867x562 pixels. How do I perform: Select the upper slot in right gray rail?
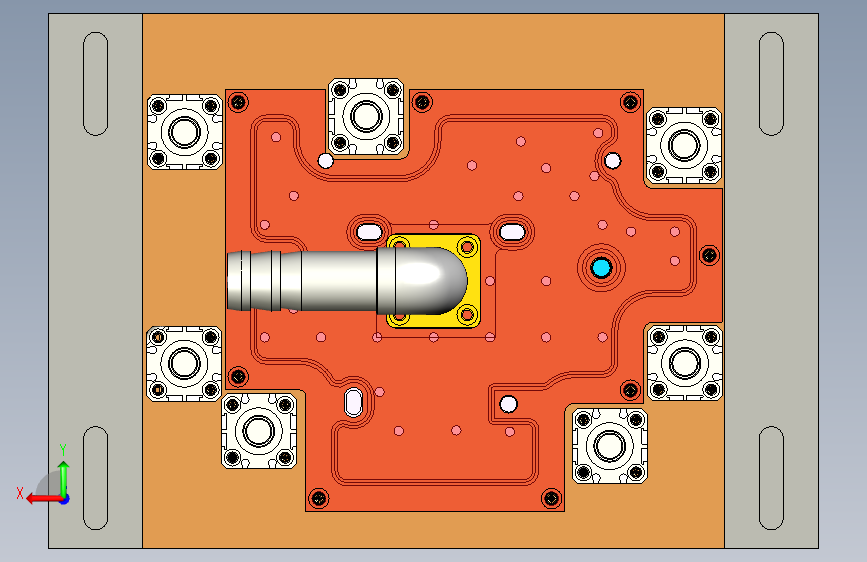(x=771, y=84)
